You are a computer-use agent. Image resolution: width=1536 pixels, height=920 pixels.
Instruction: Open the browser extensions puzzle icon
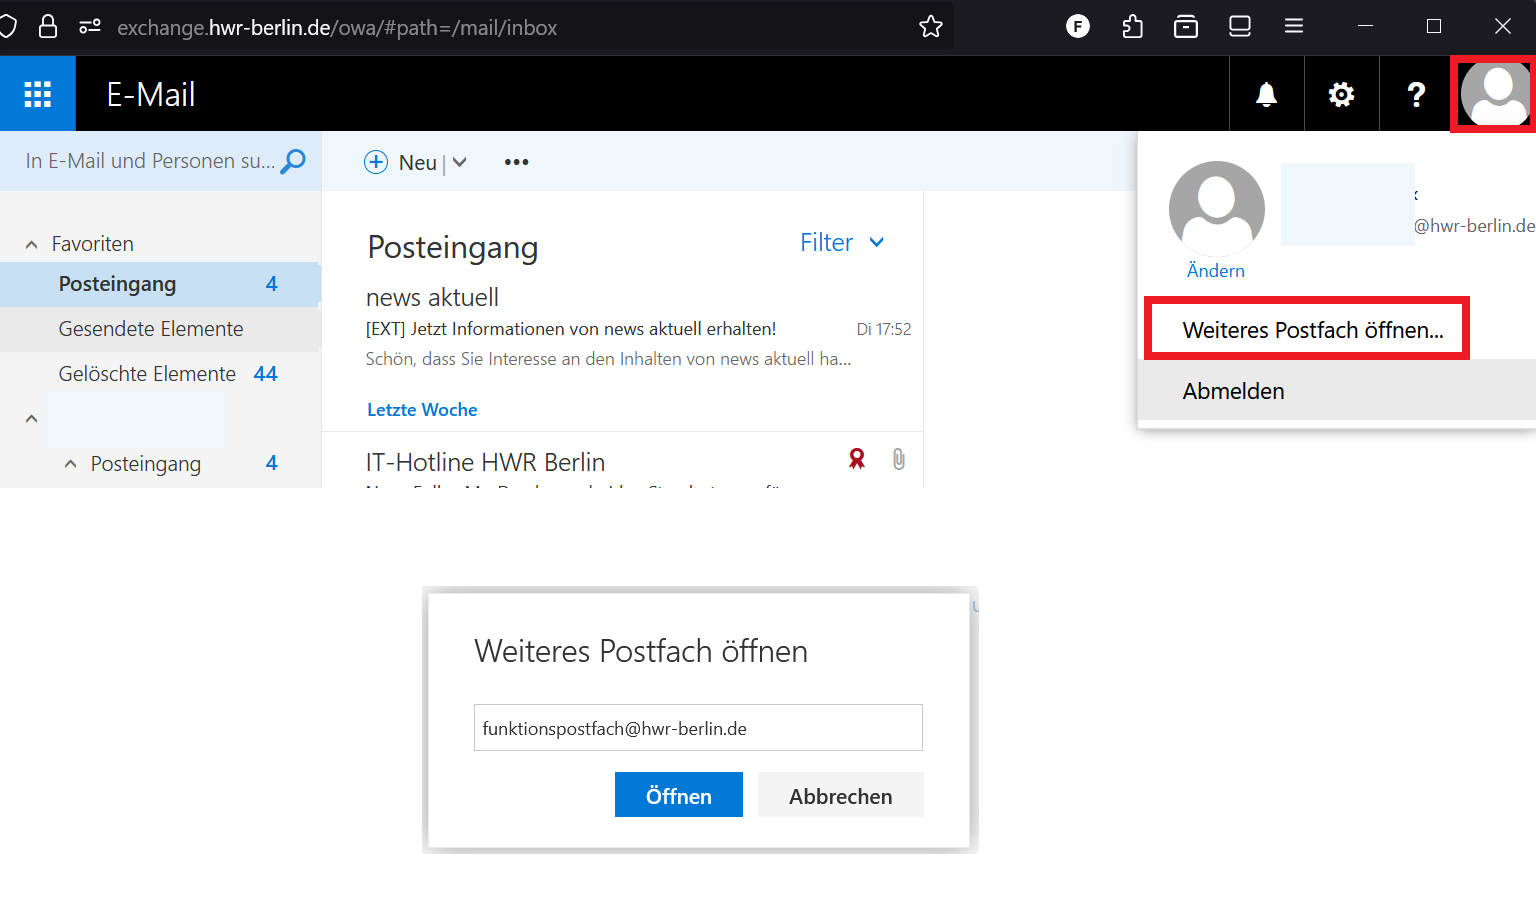coord(1132,27)
